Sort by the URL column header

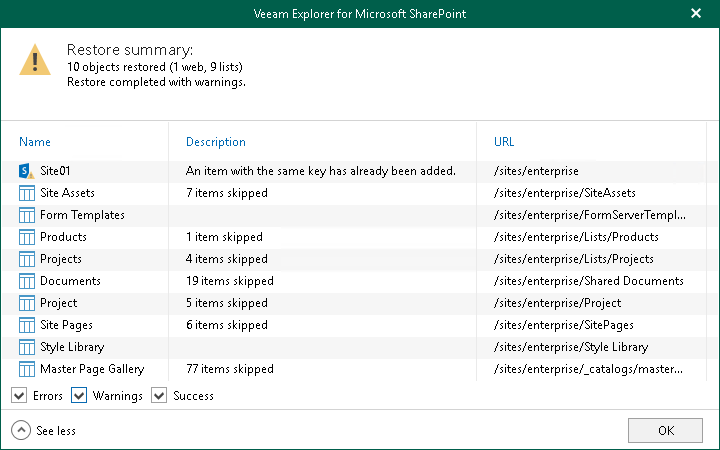pyautogui.click(x=504, y=142)
